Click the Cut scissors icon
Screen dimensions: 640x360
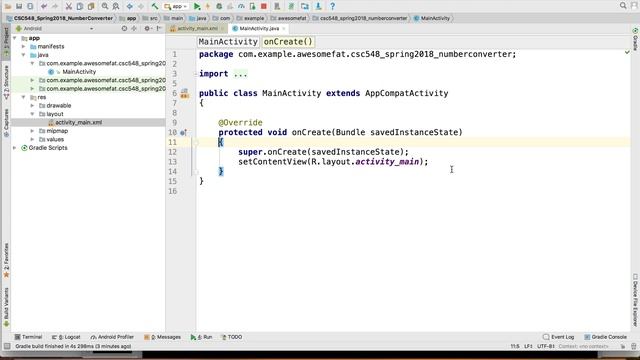(69, 6)
